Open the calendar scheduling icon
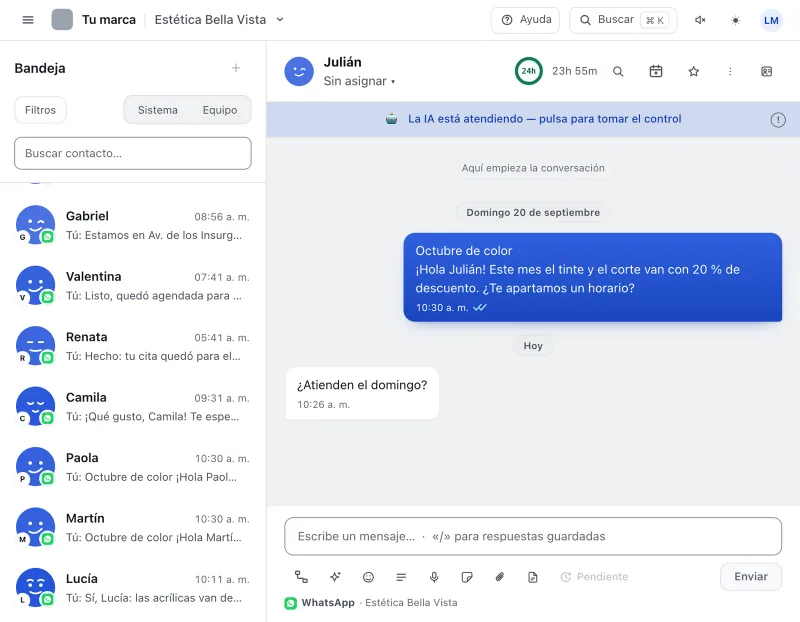This screenshot has height=622, width=800. click(x=656, y=71)
